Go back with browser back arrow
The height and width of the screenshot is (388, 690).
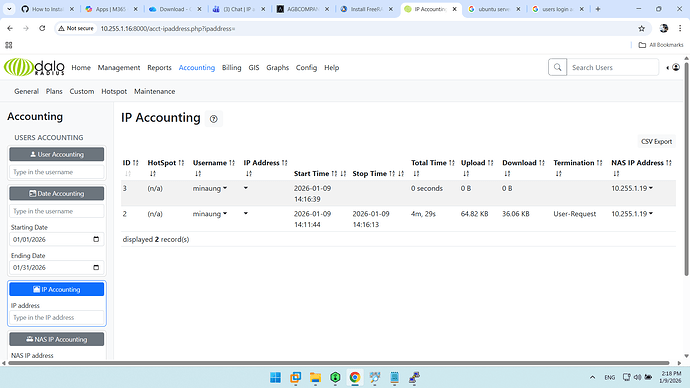click(x=10, y=28)
